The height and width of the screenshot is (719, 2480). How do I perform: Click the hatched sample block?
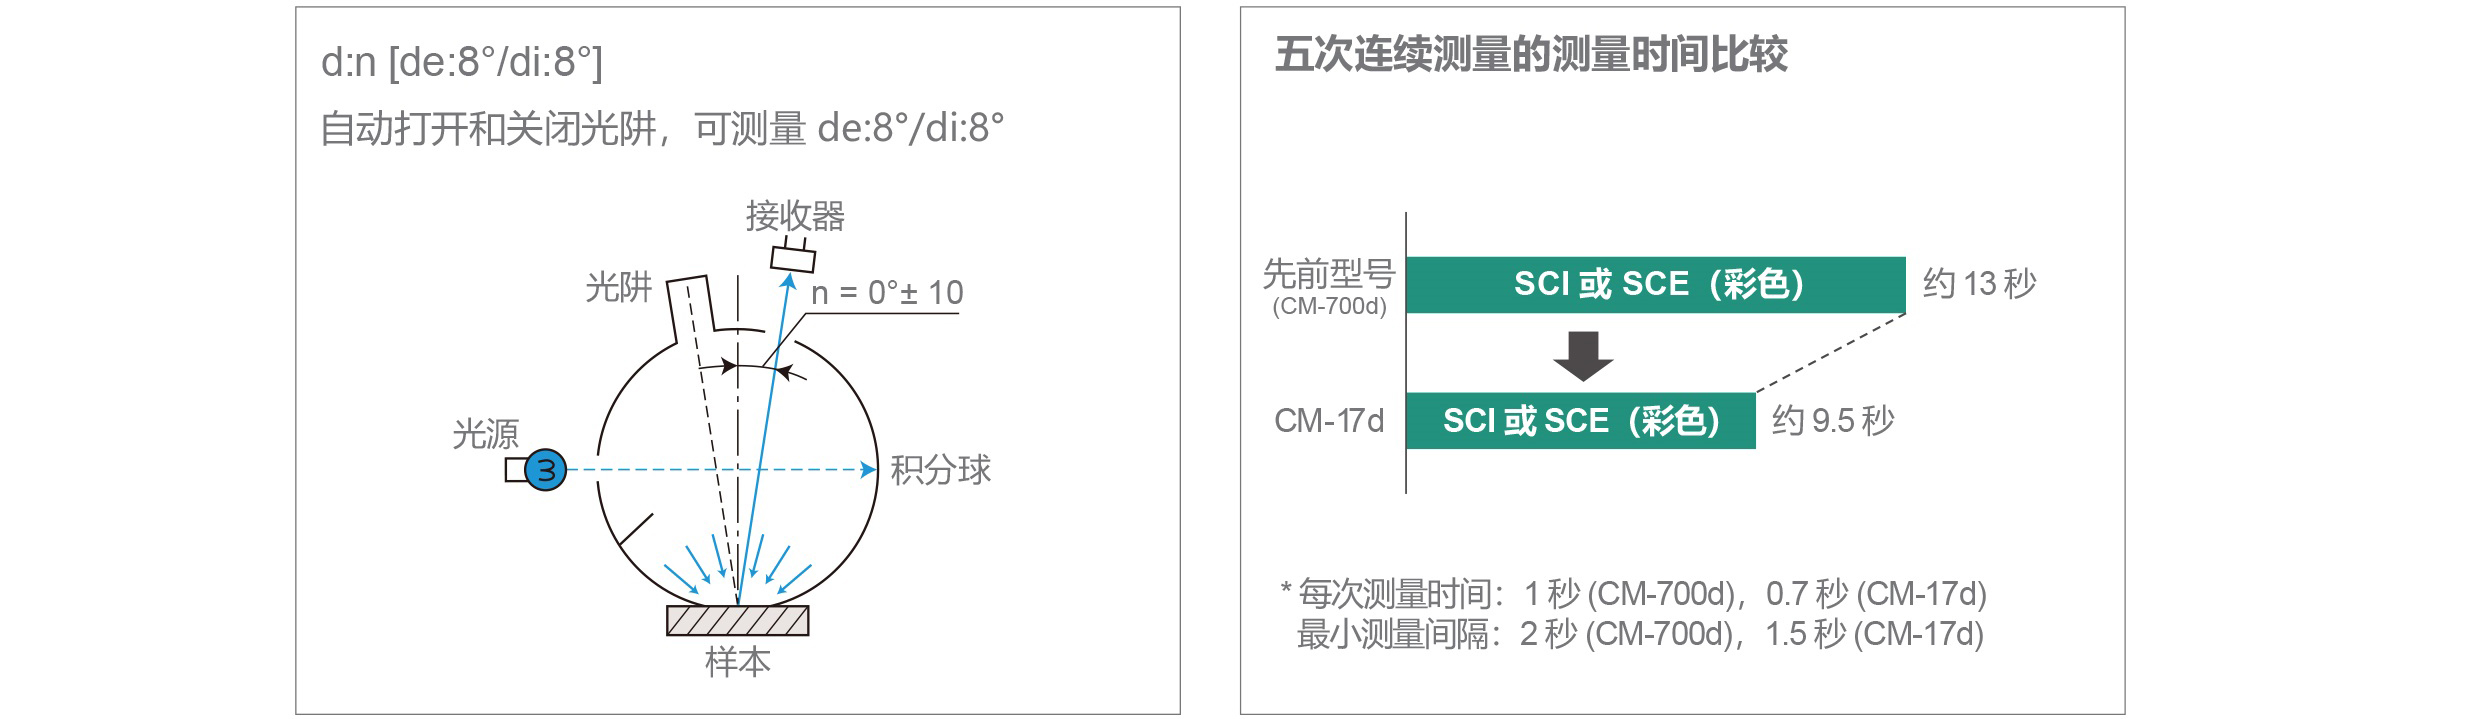pyautogui.click(x=738, y=621)
